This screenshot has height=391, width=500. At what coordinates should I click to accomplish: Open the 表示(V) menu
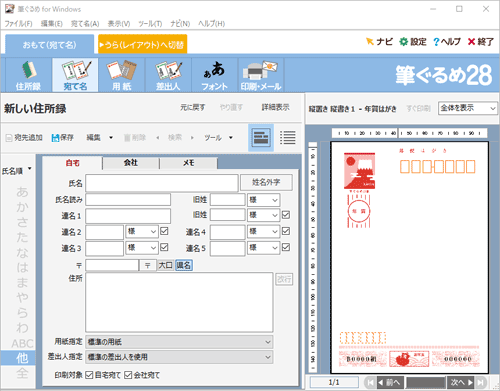click(119, 24)
